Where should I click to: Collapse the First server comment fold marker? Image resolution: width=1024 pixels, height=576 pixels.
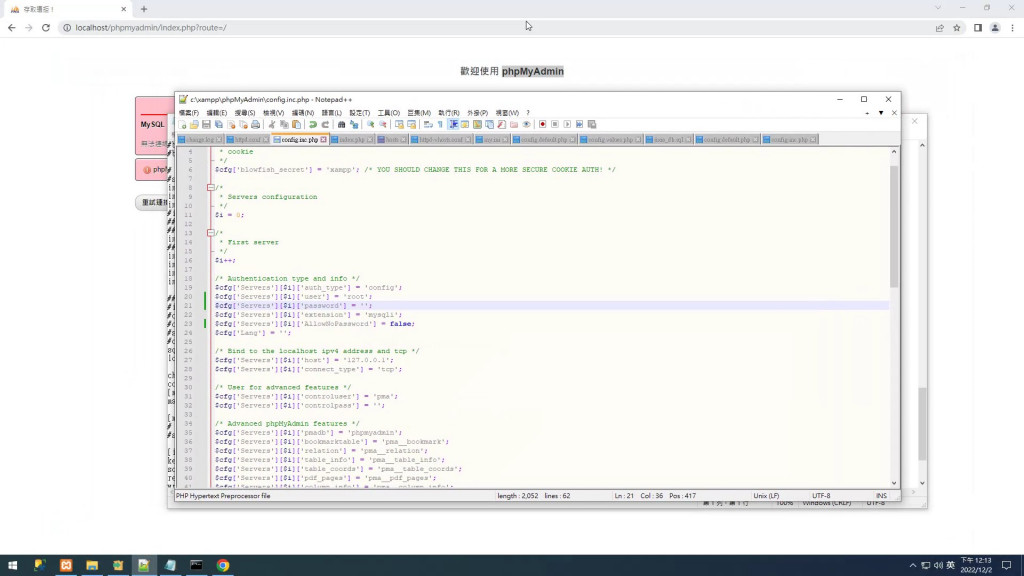tap(210, 233)
